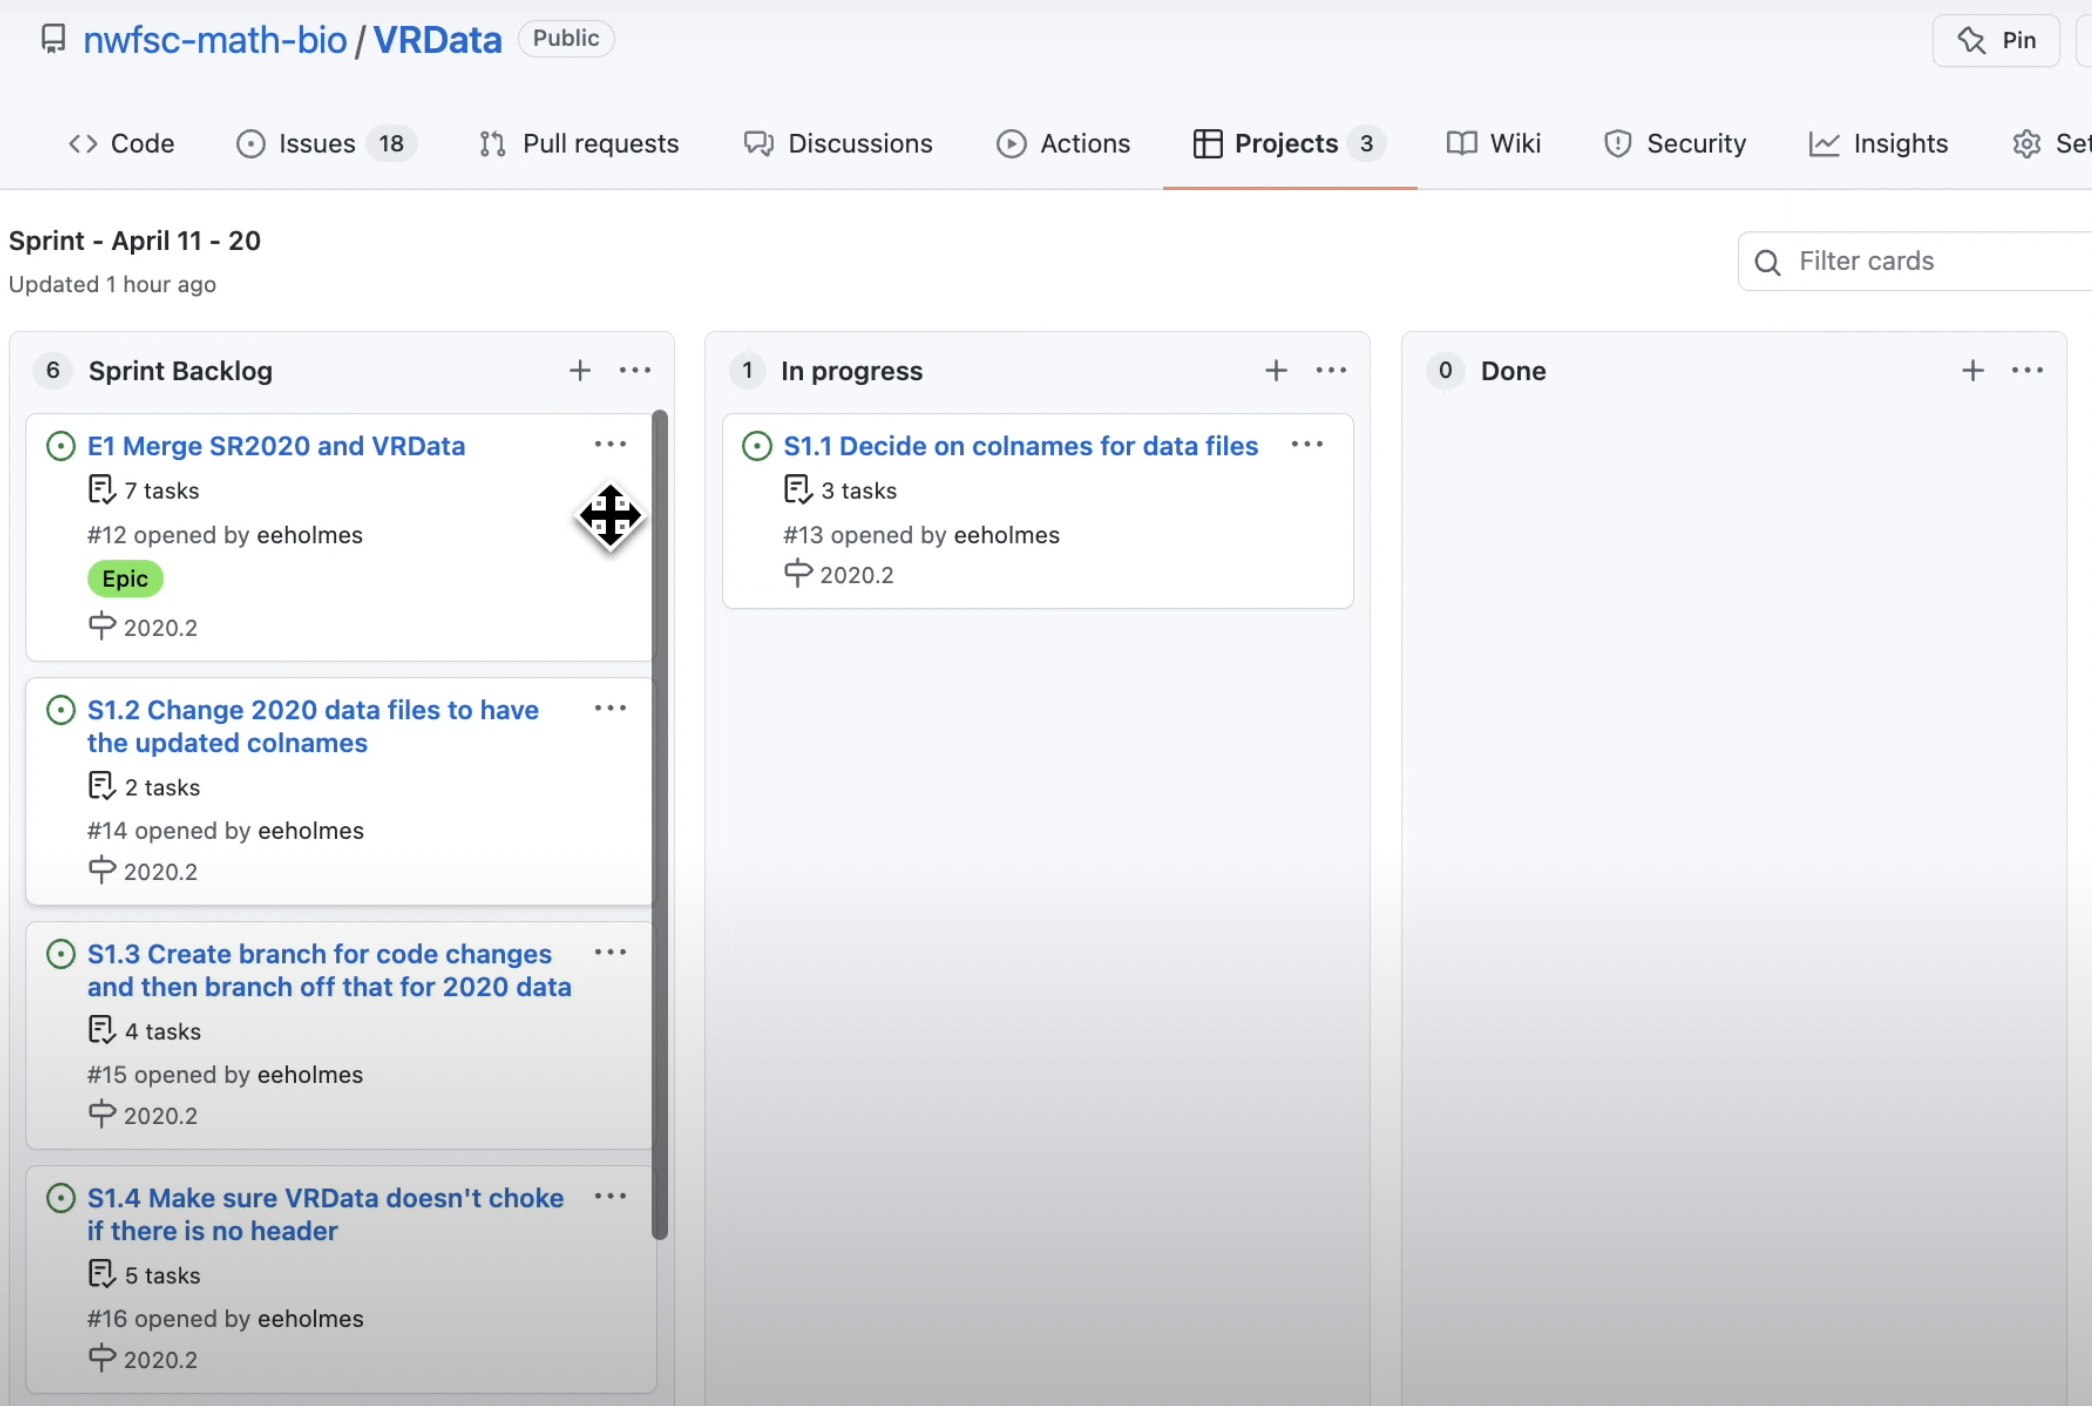Click the repository icon beside nwfsc-math-bio
The height and width of the screenshot is (1406, 2092).
pos(53,39)
